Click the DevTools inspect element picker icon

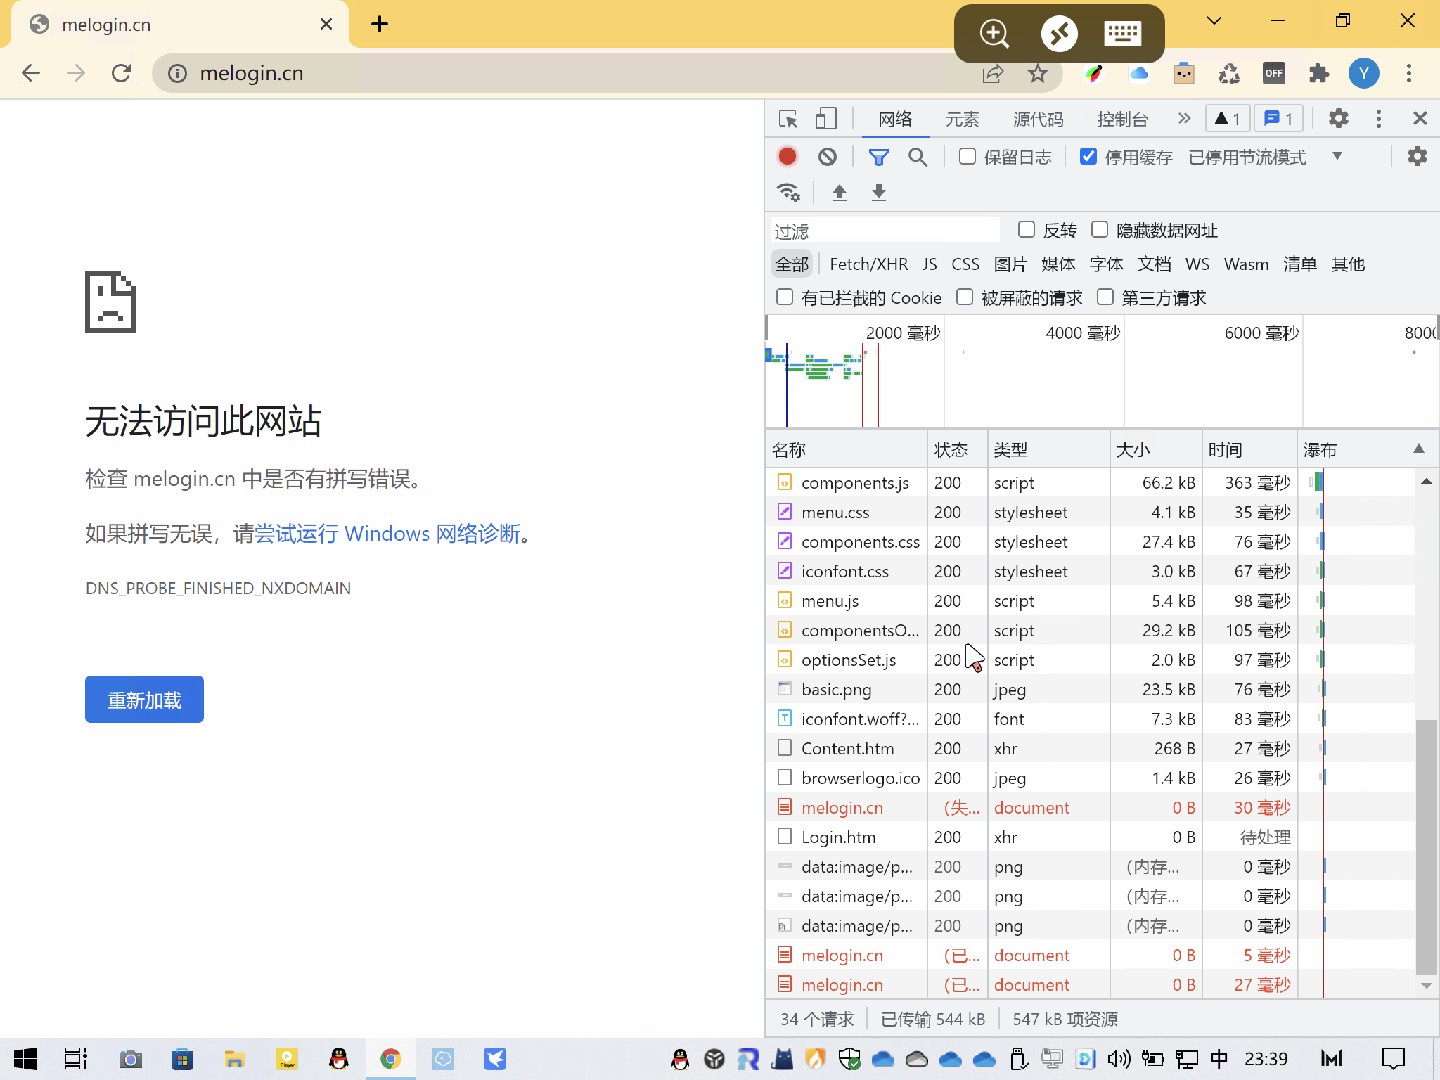[x=788, y=119]
